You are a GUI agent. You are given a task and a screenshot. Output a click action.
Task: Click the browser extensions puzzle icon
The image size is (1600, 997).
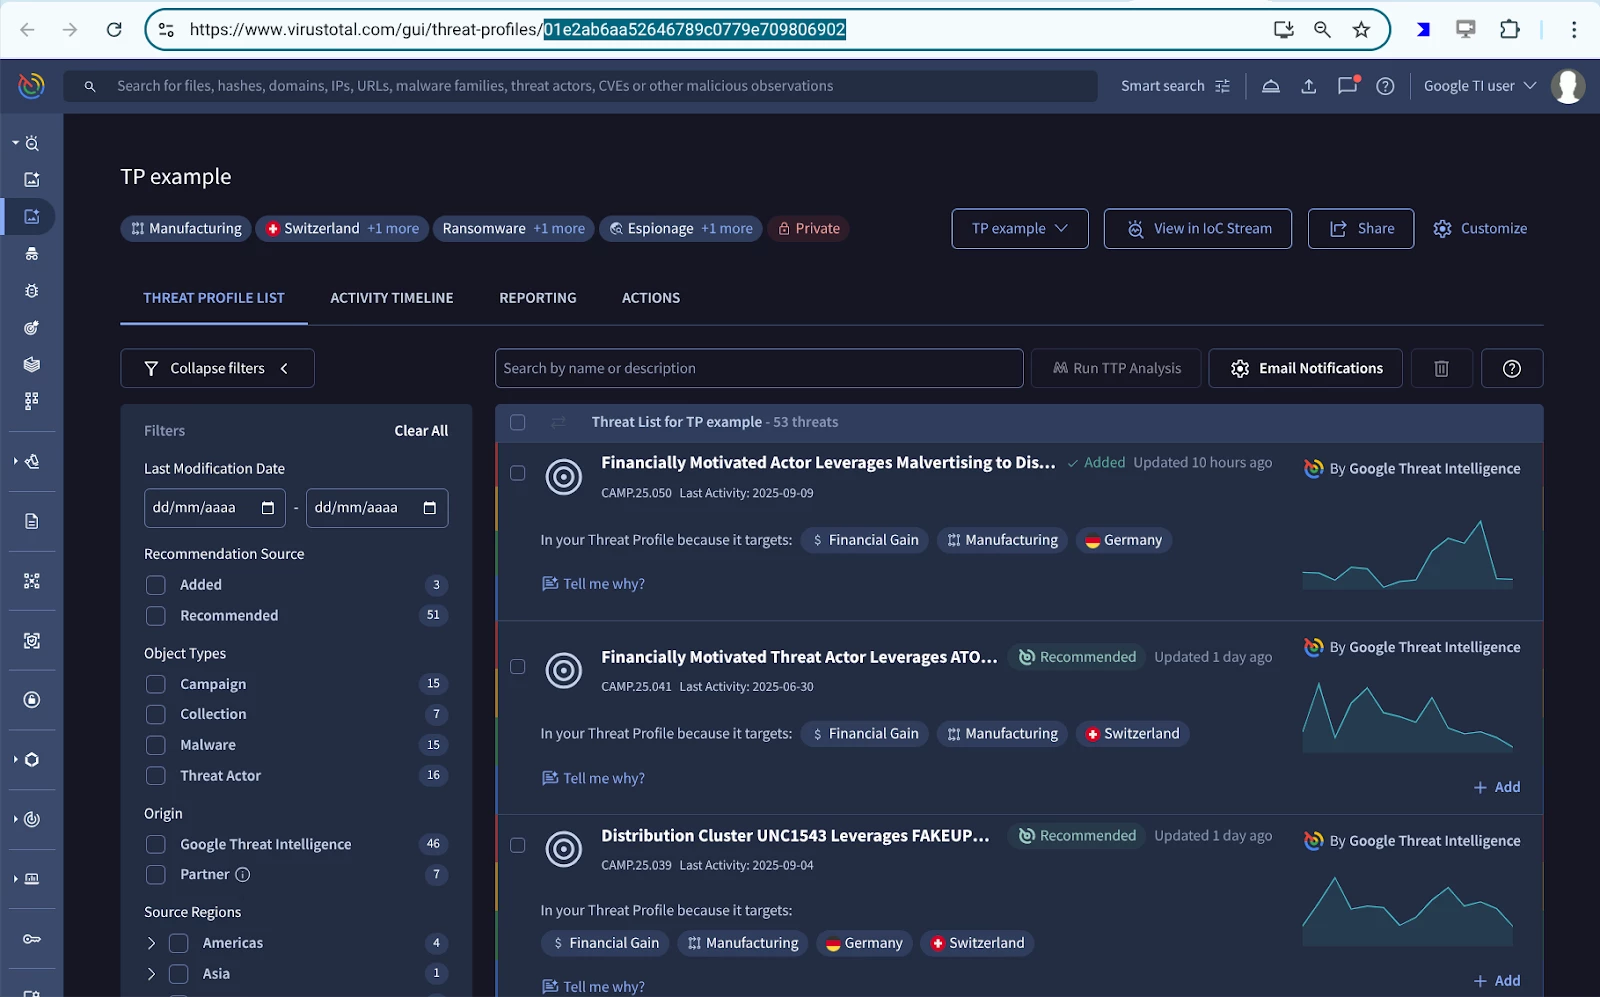[x=1510, y=29]
